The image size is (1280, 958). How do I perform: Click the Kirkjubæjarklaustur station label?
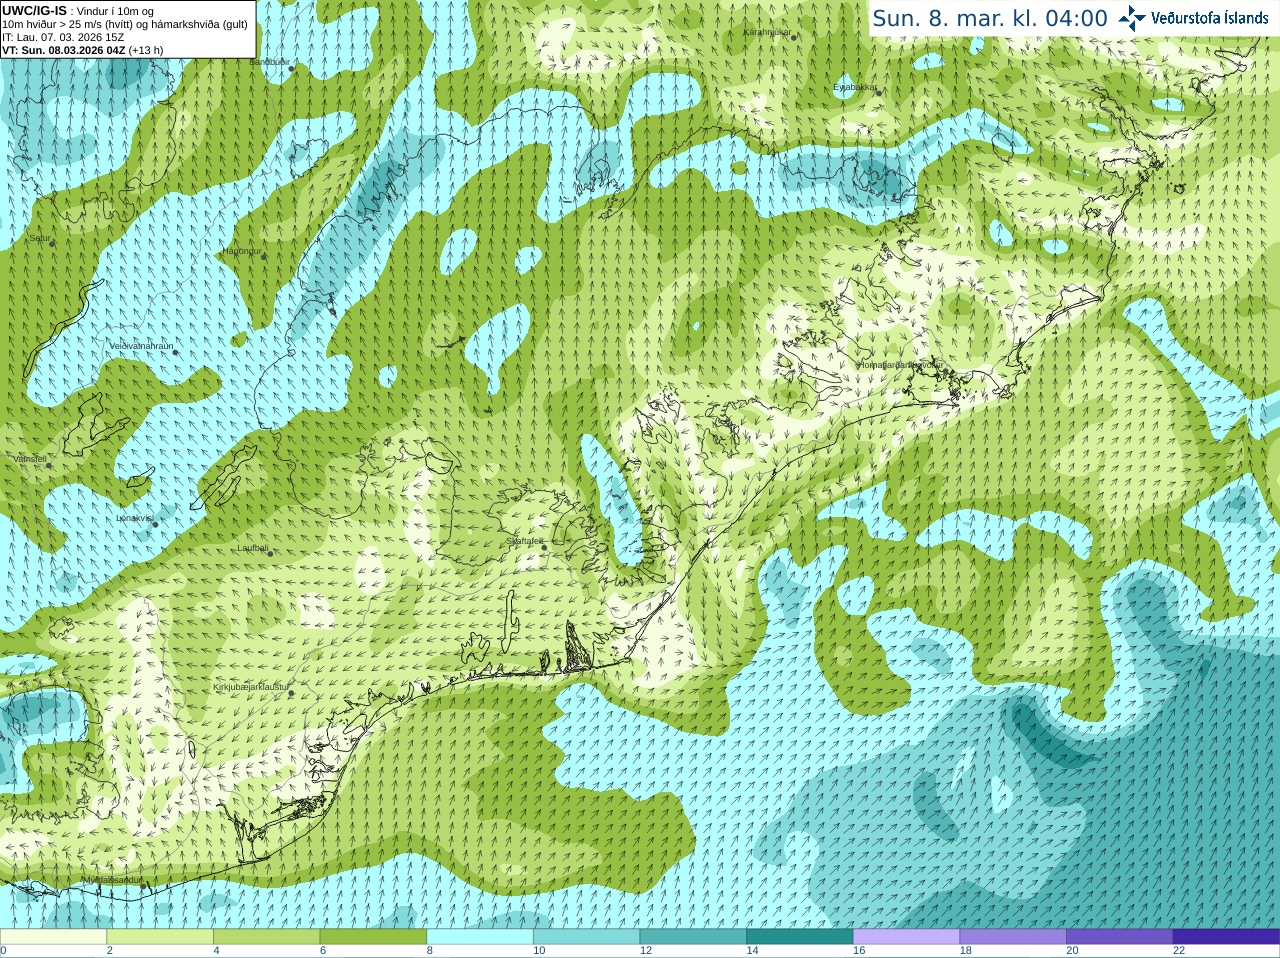point(251,687)
